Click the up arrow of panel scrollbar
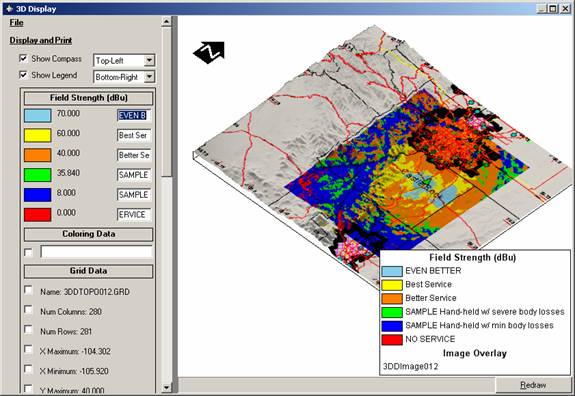Image resolution: width=575 pixels, height=396 pixels. click(x=166, y=22)
